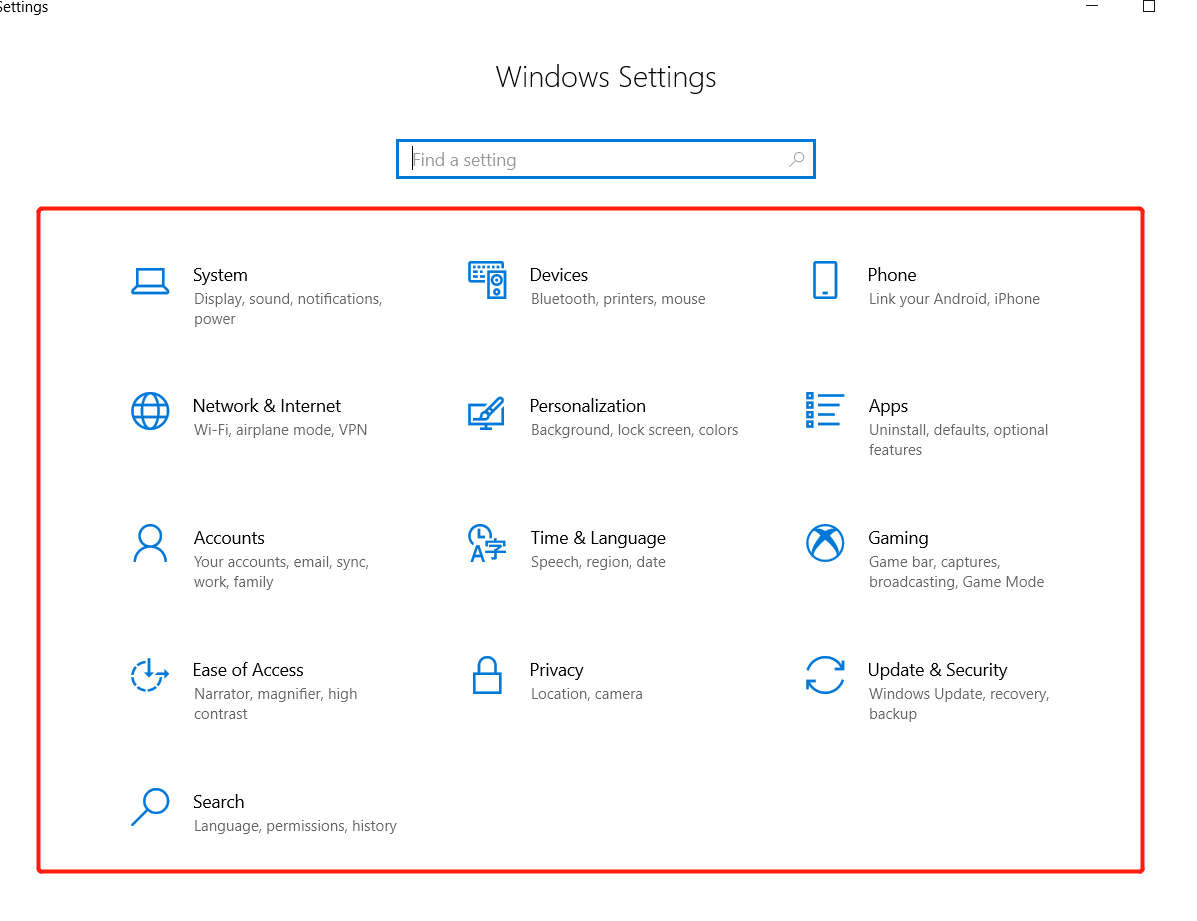
Task: Click 'Uninstall, defaults, optional features' text
Action: pyautogui.click(x=958, y=440)
